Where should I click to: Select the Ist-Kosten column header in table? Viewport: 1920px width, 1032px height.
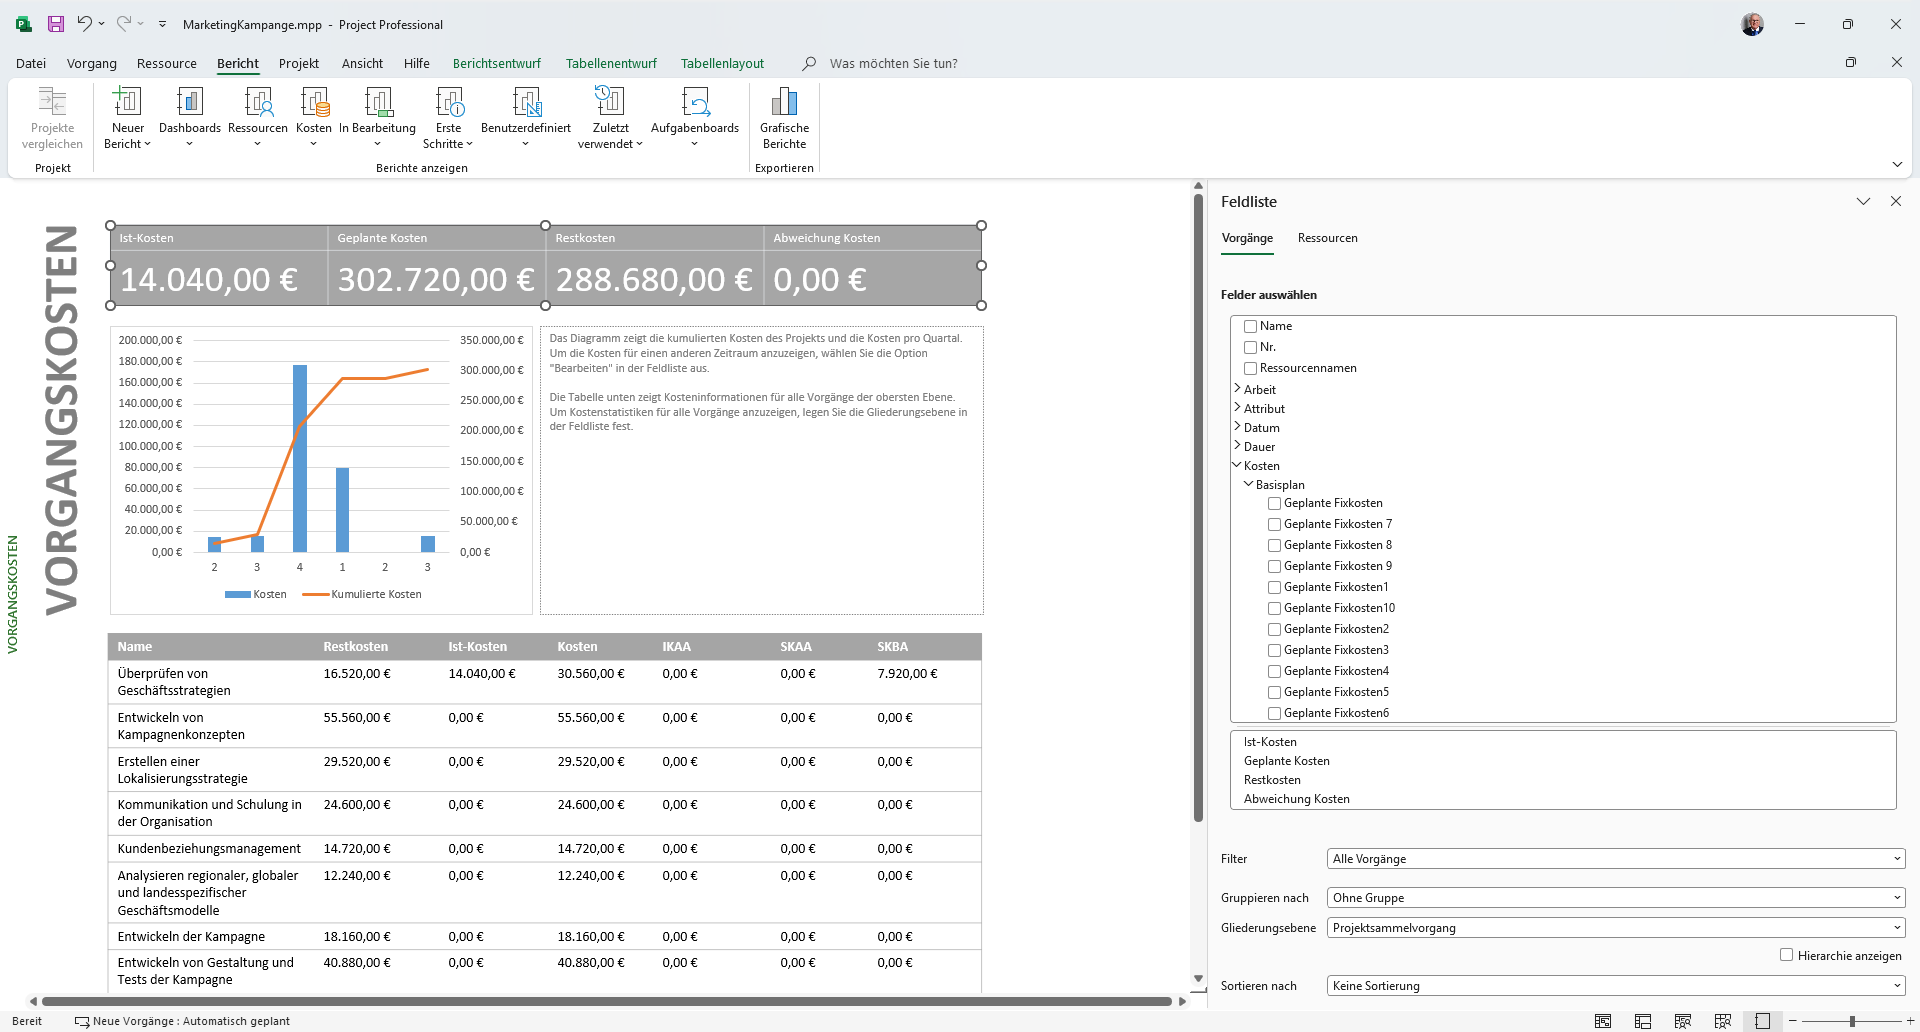coord(477,647)
